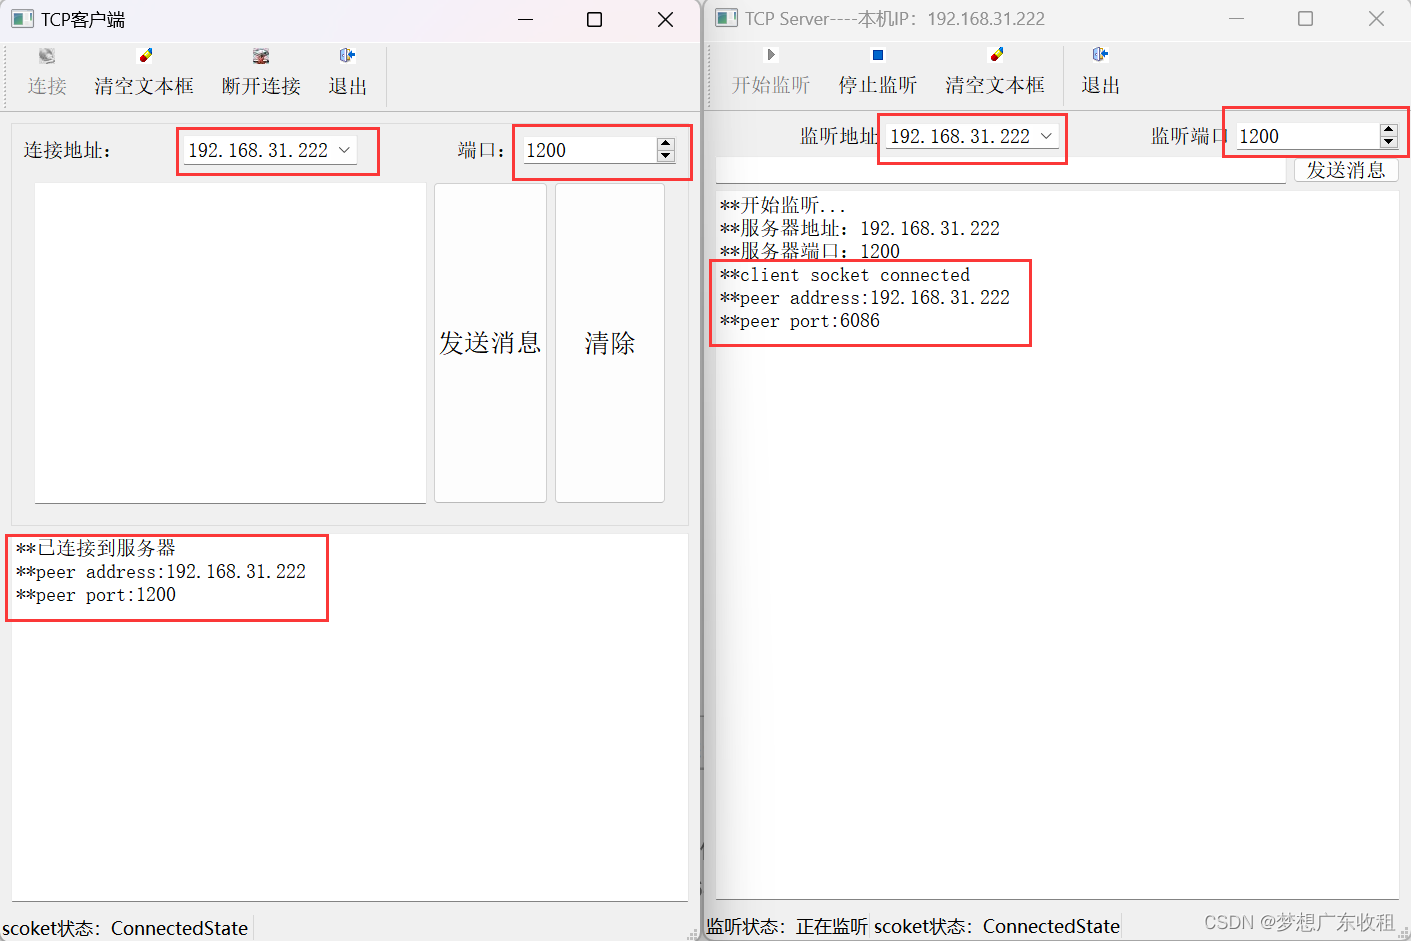Click '**服务器端口: 1200' in server log

click(x=810, y=251)
